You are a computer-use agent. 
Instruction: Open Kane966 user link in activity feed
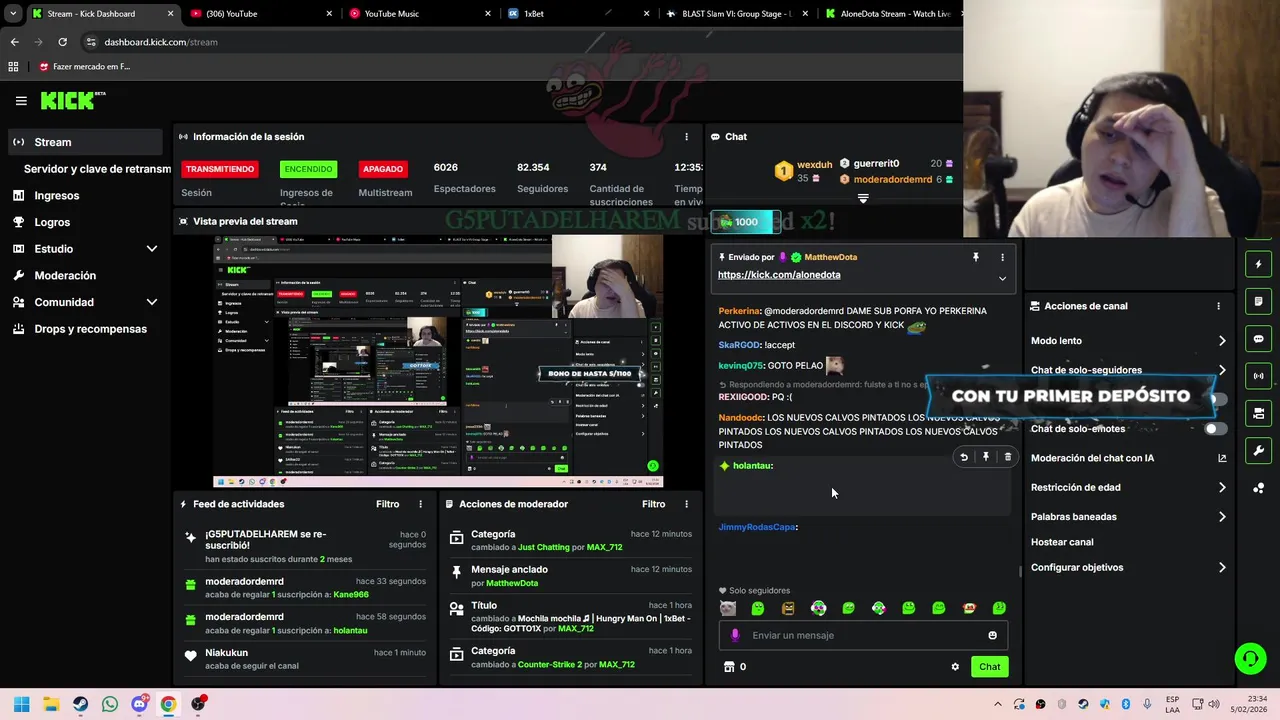[351, 595]
